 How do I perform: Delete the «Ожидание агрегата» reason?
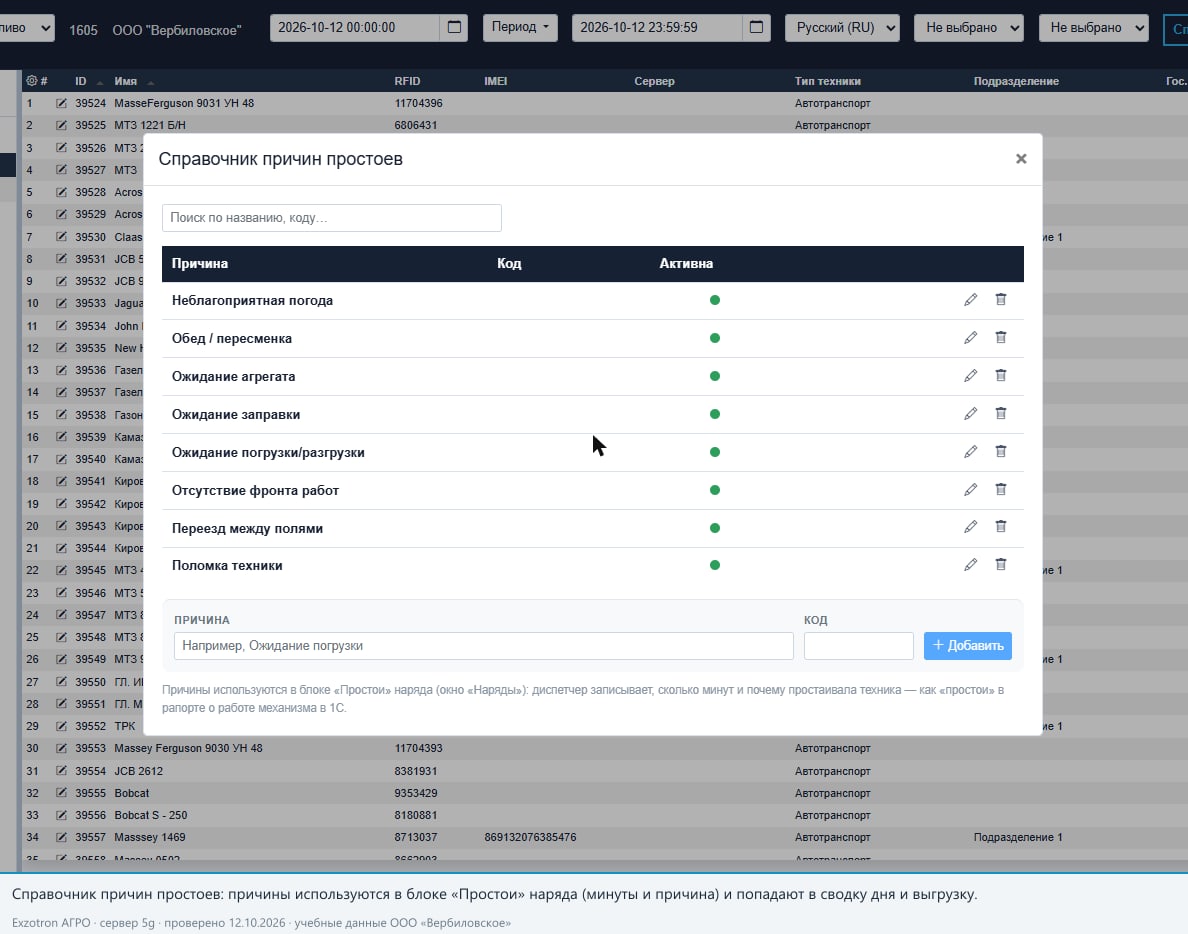pyautogui.click(x=1001, y=376)
